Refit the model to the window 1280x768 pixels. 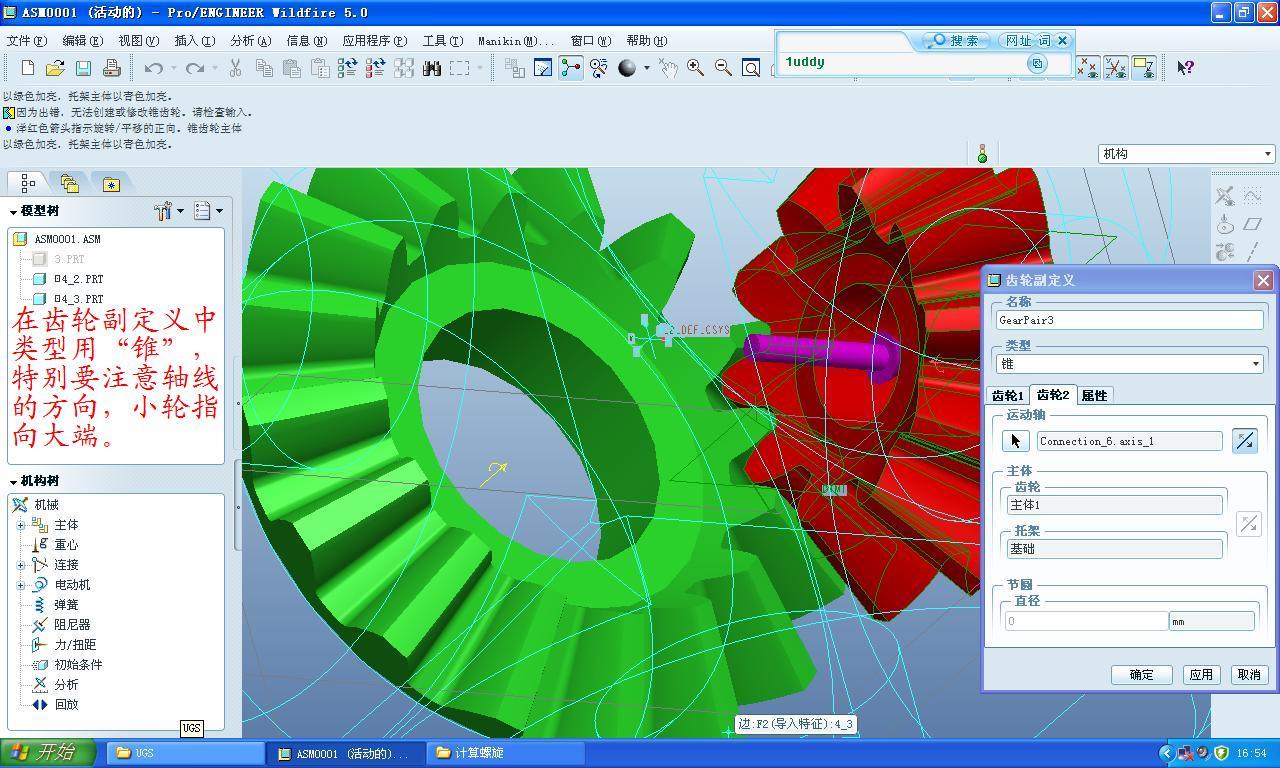[751, 68]
